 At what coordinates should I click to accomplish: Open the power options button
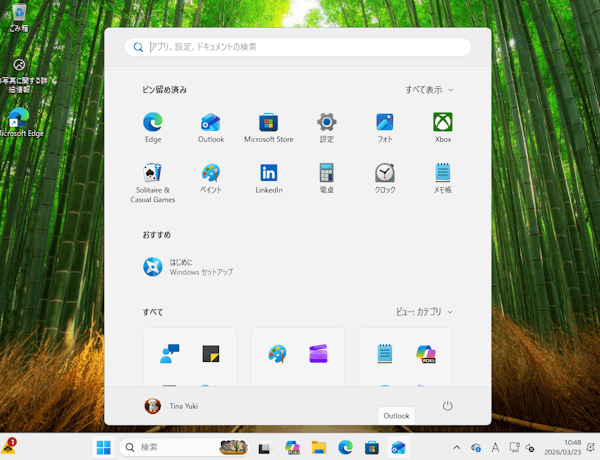[447, 406]
